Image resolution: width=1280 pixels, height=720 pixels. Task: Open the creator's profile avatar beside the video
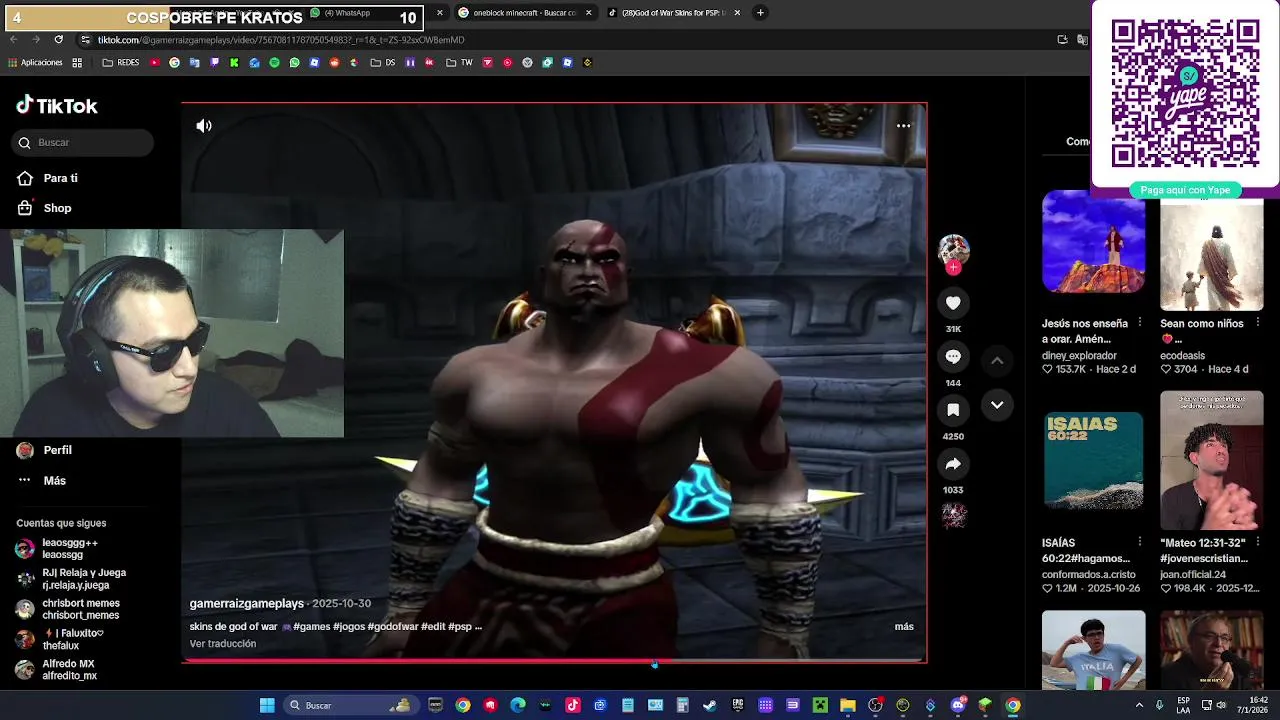tap(953, 250)
